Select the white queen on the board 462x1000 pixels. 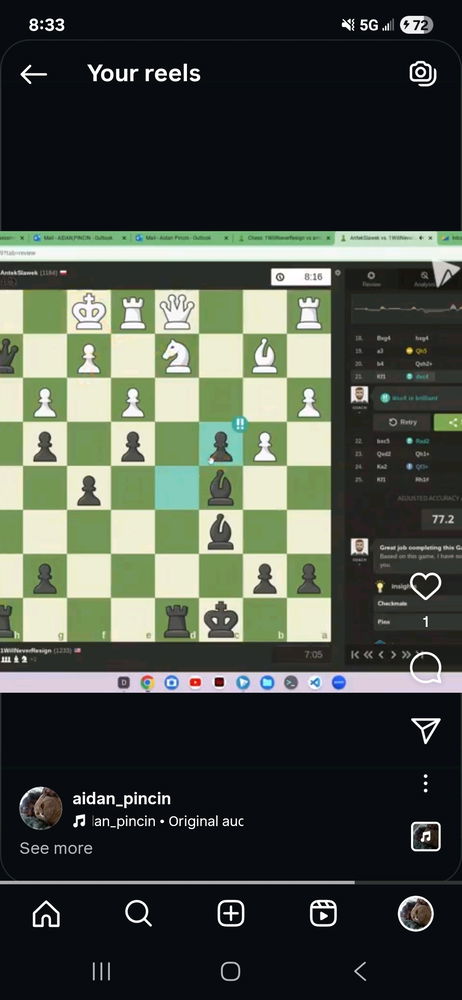pos(177,311)
